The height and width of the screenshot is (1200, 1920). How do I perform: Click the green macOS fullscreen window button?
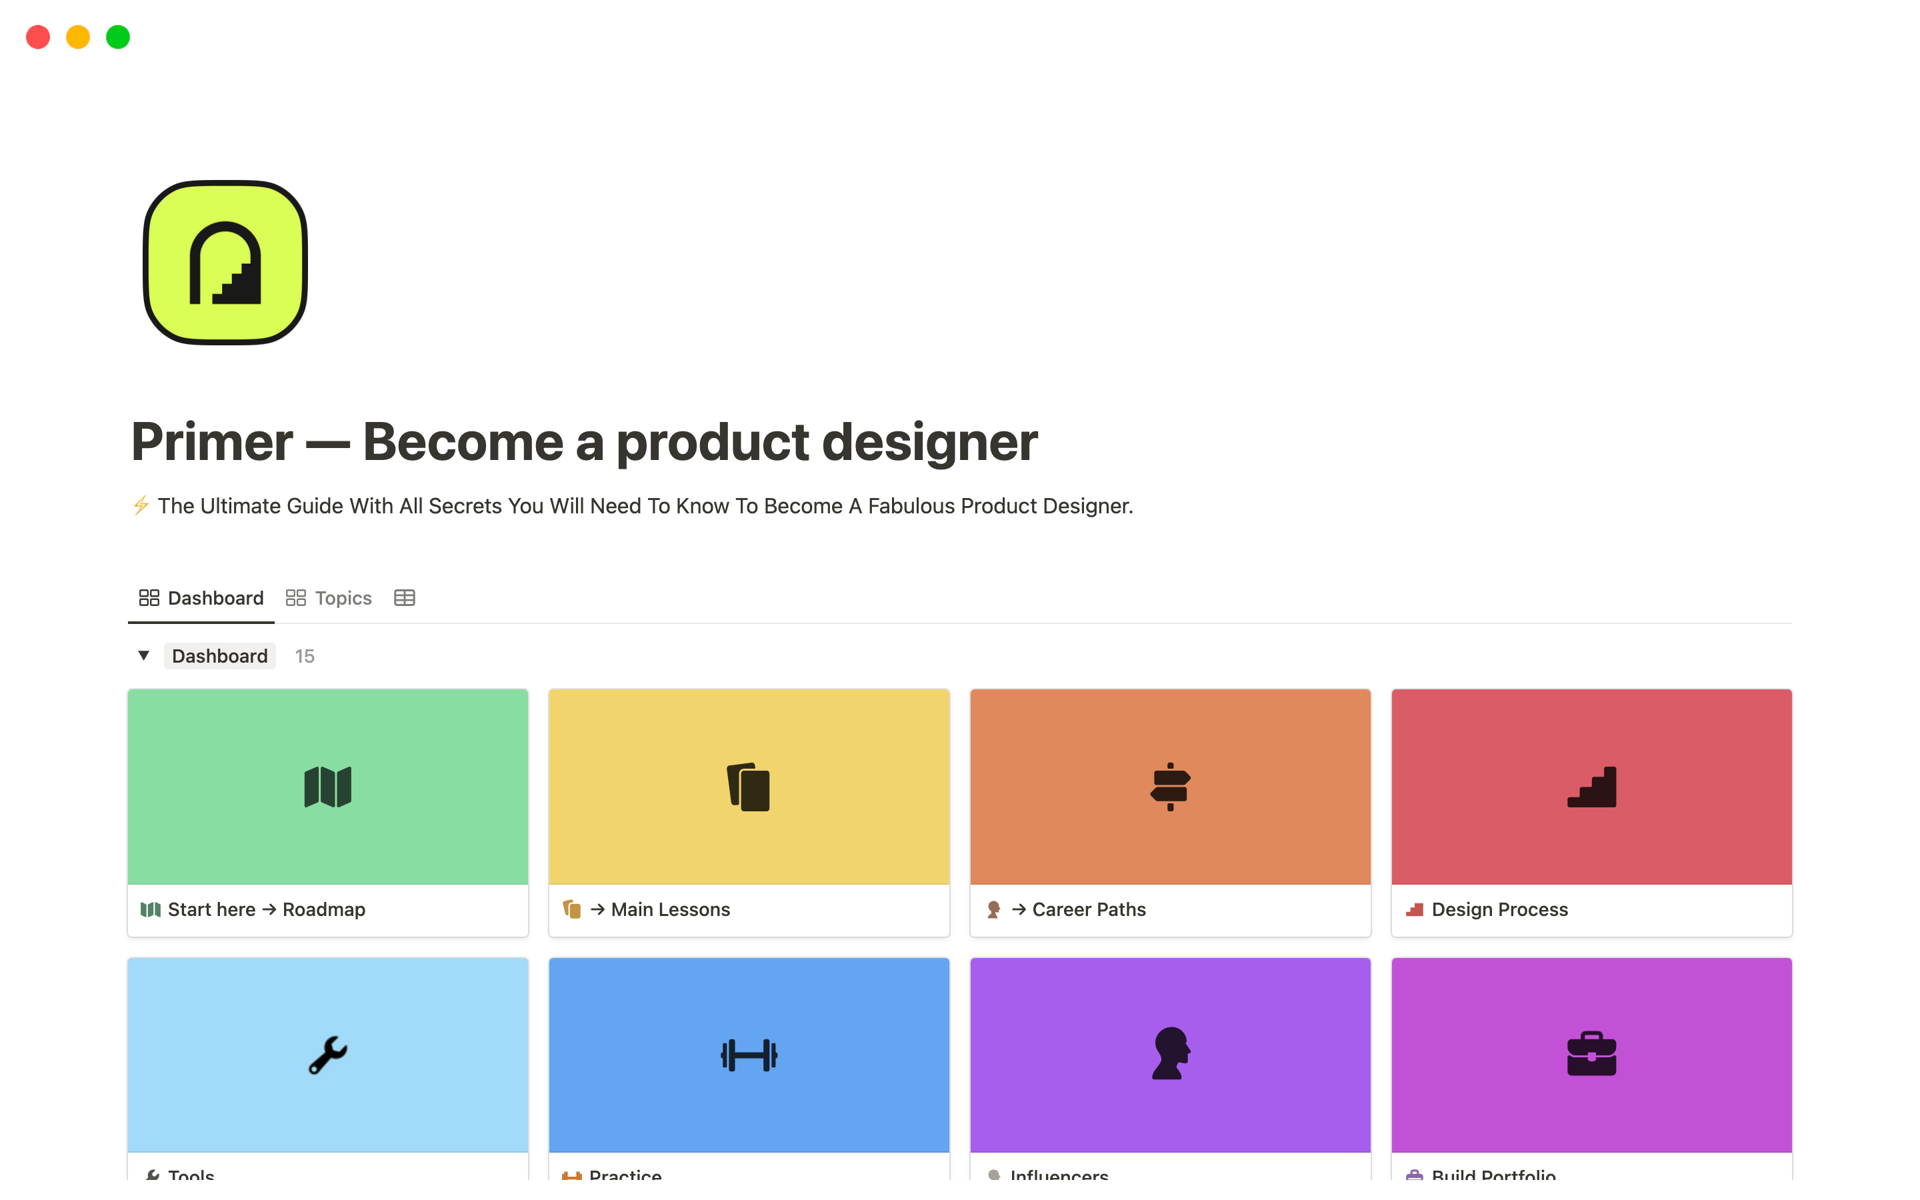[118, 37]
